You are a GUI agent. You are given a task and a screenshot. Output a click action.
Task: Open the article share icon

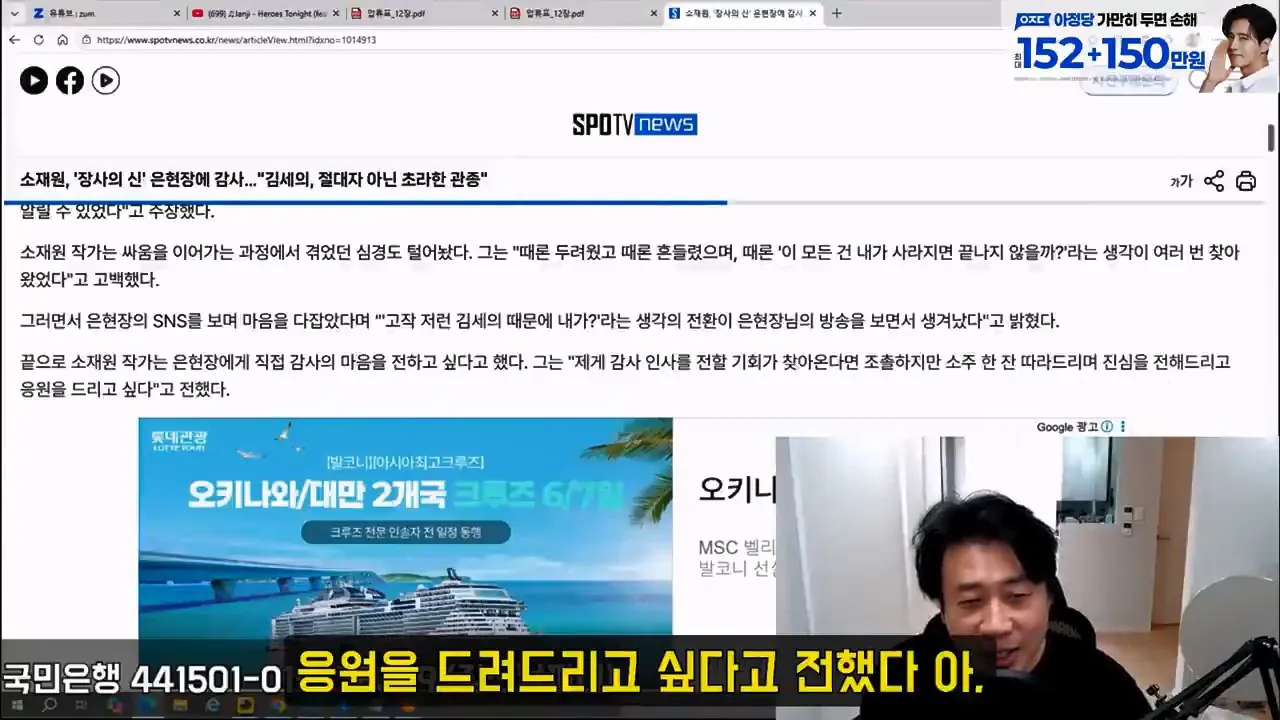1214,181
